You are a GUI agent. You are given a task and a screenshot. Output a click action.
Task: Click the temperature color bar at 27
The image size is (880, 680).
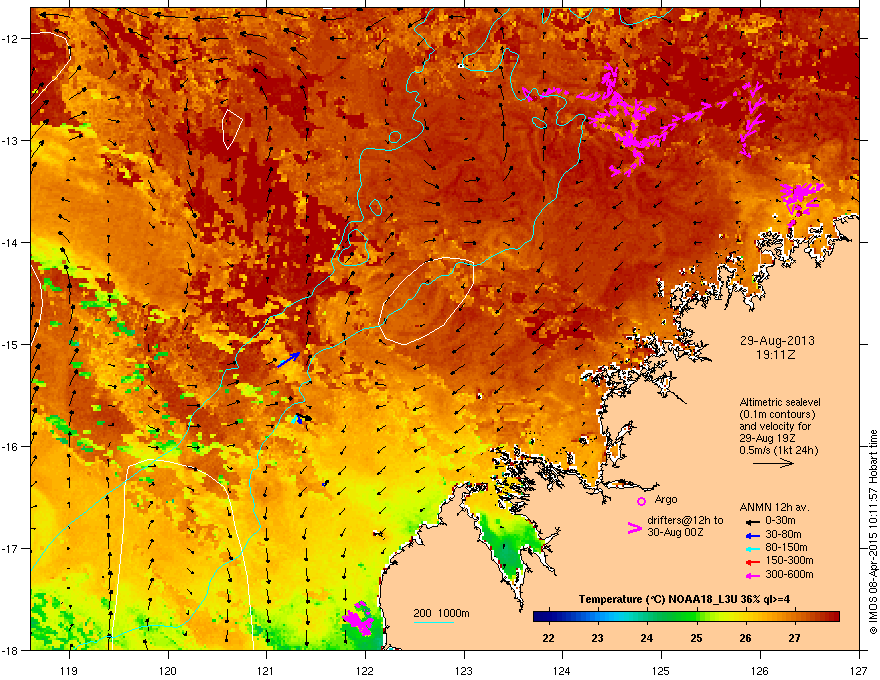point(794,617)
